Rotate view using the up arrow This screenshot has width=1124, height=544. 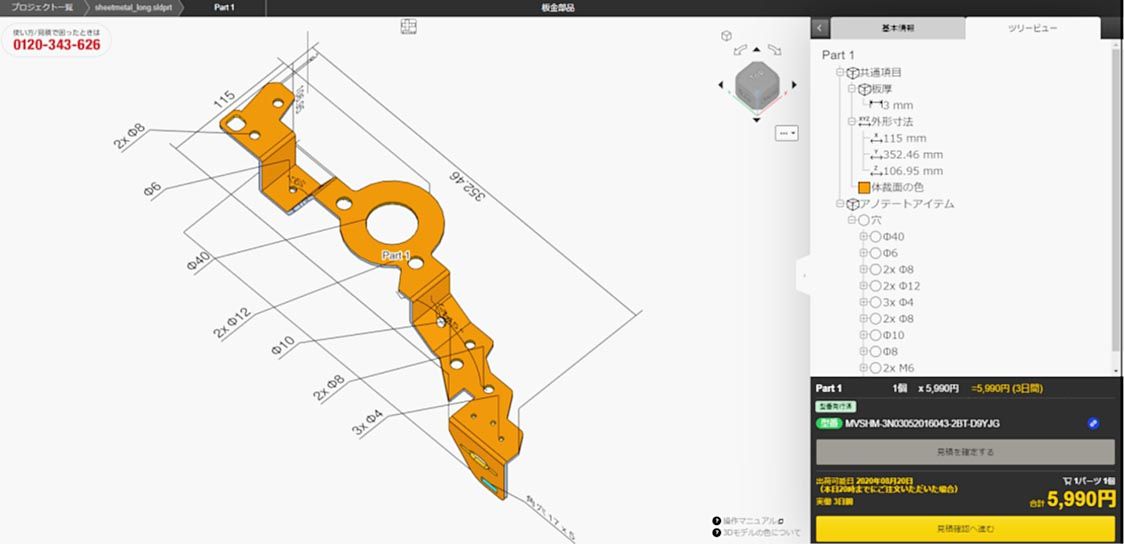(756, 49)
